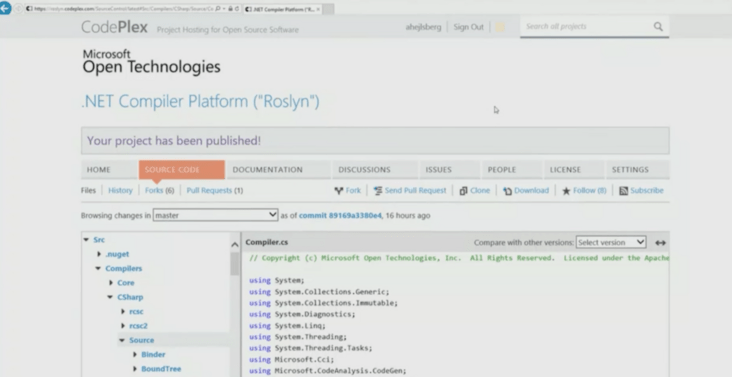Open a new browser tab
Viewport: 732px width, 377px height.
328,9
